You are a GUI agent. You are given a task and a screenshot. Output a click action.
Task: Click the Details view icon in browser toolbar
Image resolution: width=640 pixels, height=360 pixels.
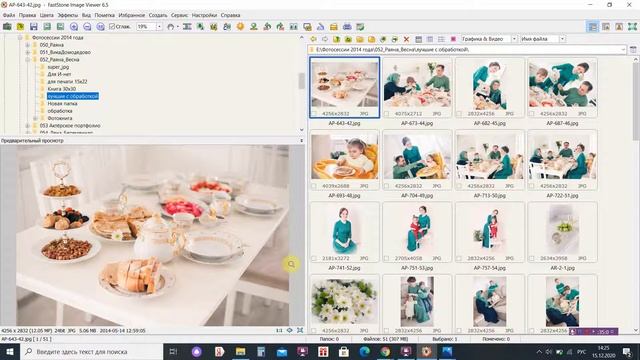[430, 39]
